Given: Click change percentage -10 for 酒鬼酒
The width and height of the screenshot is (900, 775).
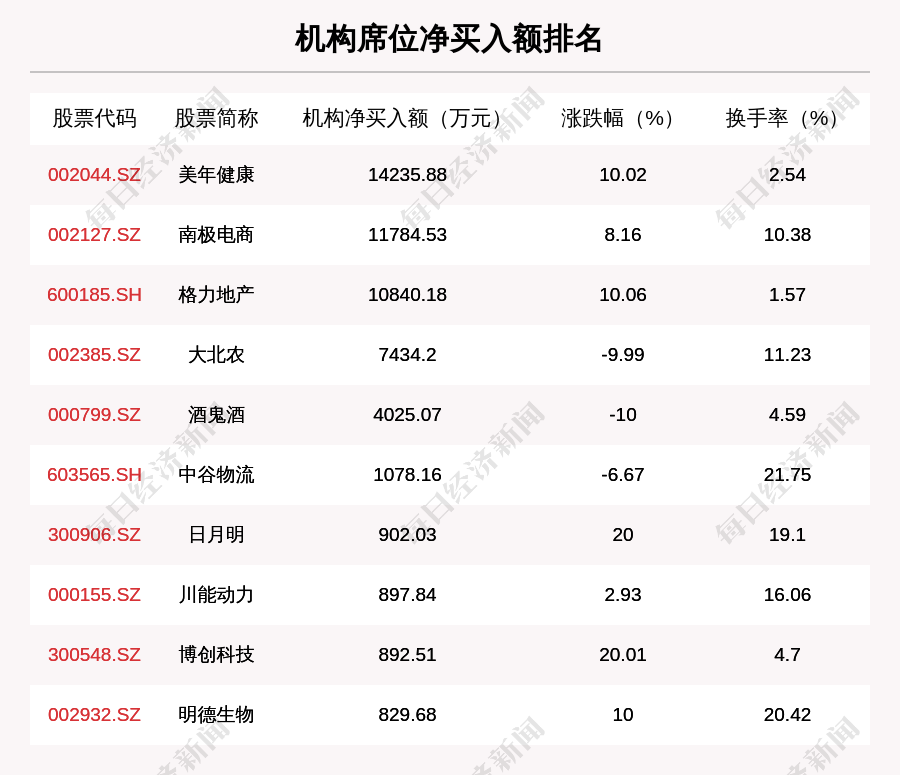Looking at the screenshot, I should tap(623, 414).
